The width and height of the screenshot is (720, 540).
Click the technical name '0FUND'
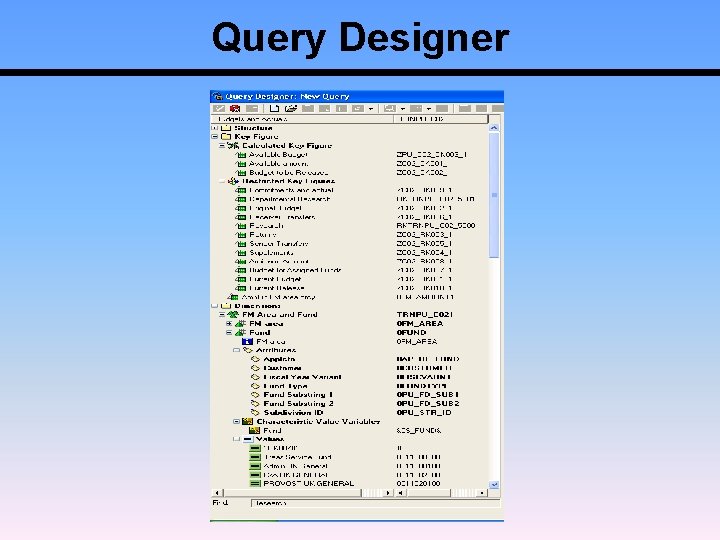pyautogui.click(x=411, y=332)
